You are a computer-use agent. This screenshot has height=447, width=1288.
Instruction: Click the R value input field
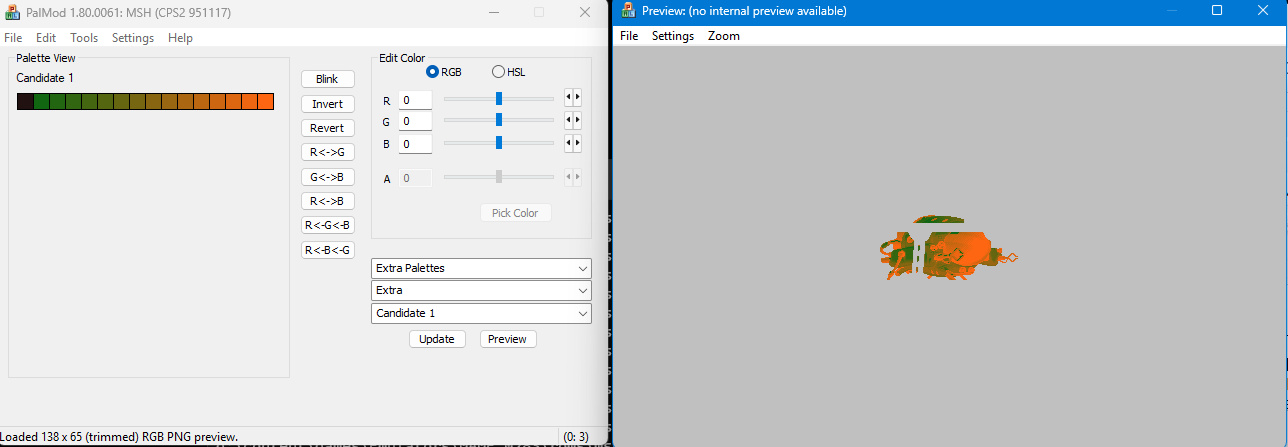coord(415,100)
